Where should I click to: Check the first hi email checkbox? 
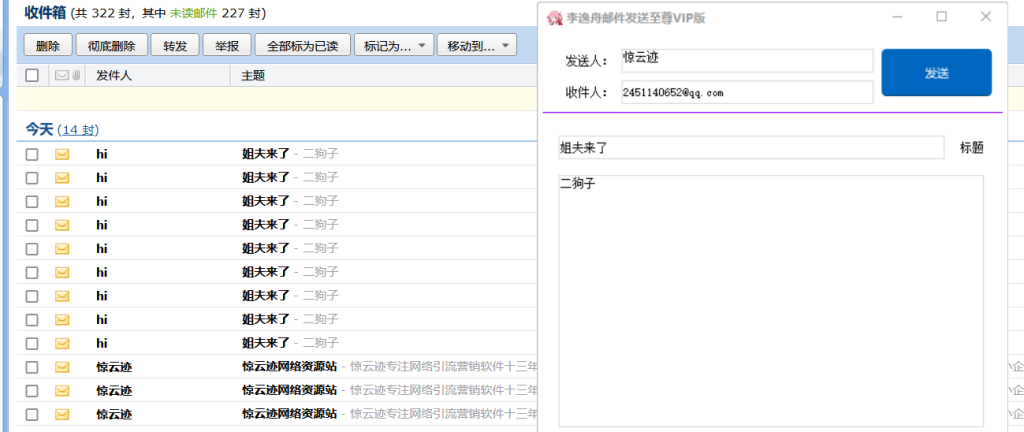tap(32, 154)
